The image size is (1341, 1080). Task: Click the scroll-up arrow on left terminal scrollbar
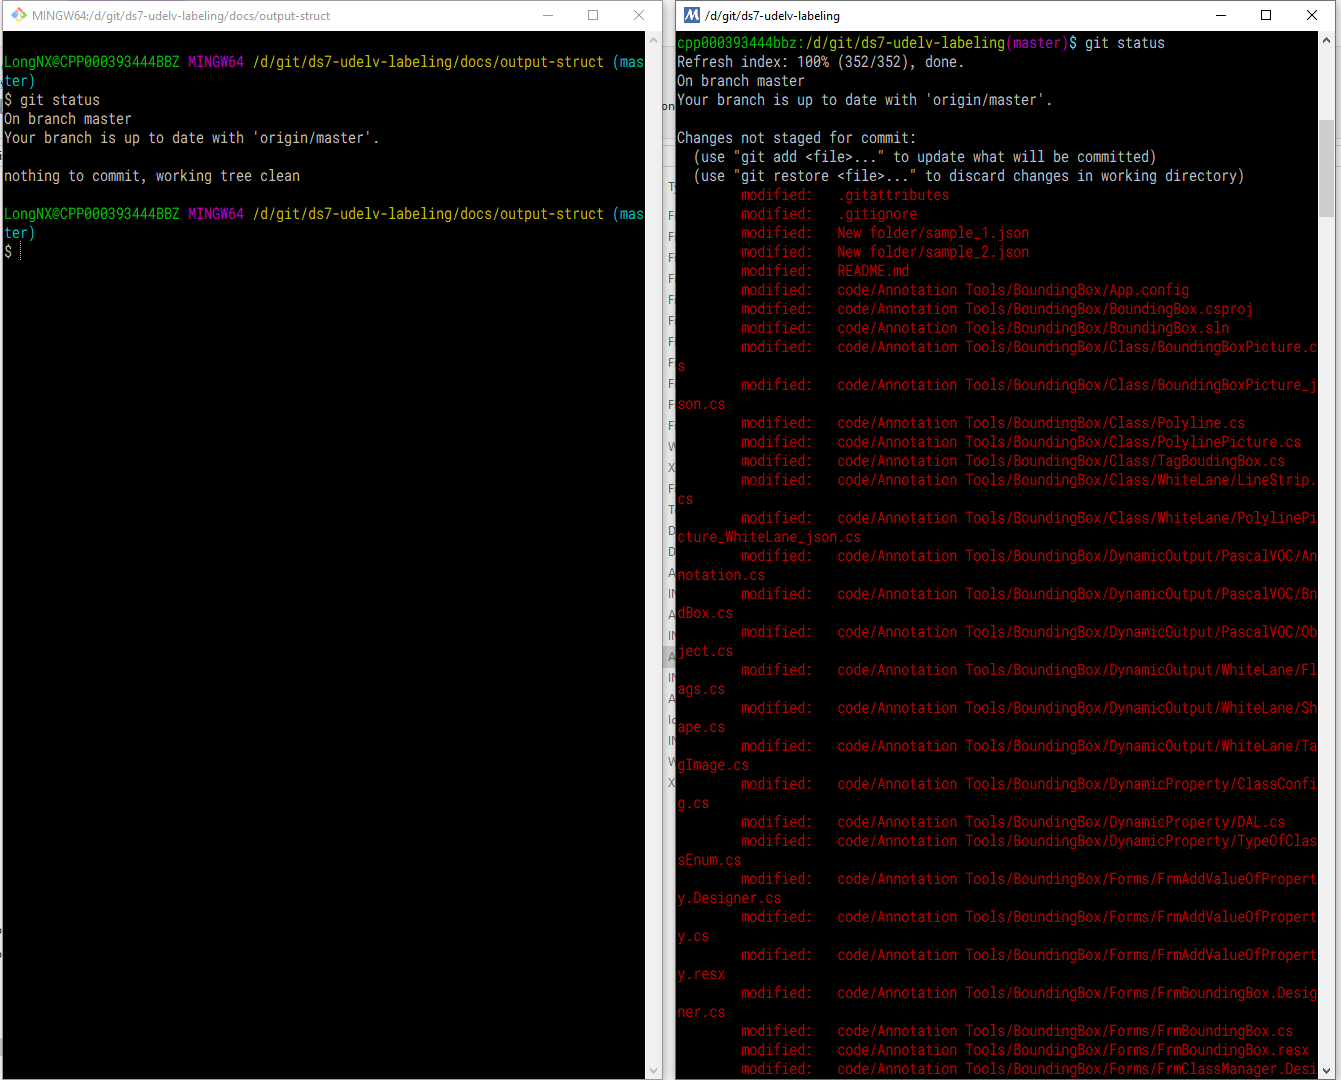(654, 41)
